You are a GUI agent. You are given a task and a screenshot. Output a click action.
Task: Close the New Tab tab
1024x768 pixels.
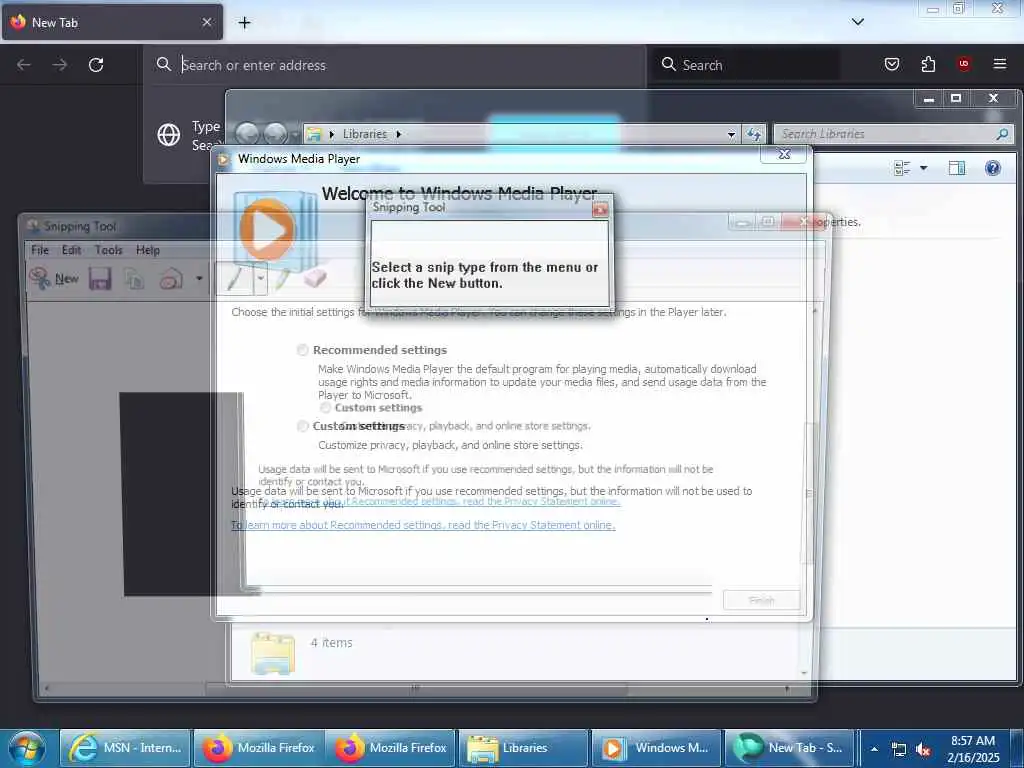coord(206,22)
